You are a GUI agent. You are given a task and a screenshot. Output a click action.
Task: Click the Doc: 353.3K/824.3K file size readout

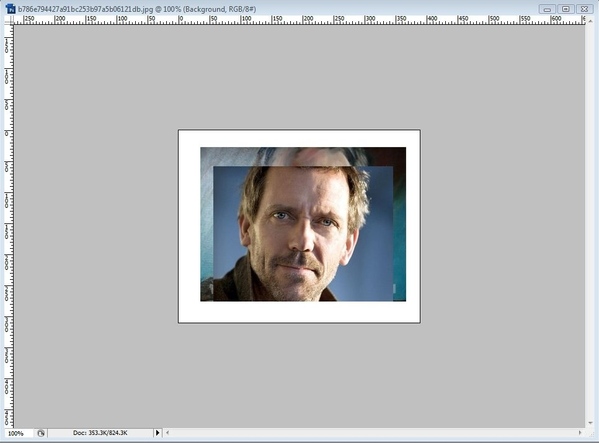click(x=100, y=433)
